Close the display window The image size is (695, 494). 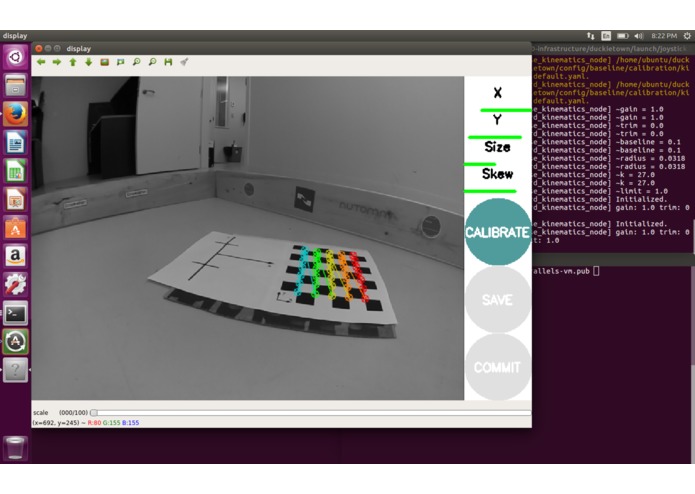39,48
